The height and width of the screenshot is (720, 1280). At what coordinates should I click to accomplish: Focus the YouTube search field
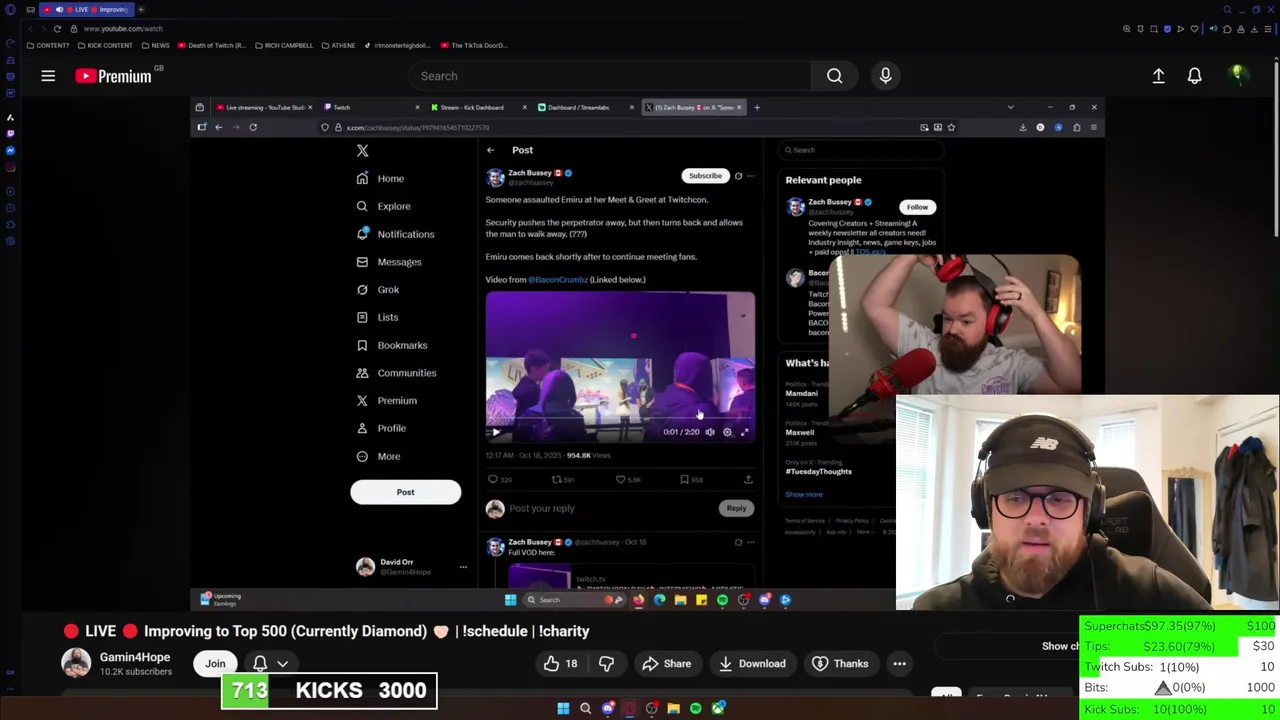point(610,76)
